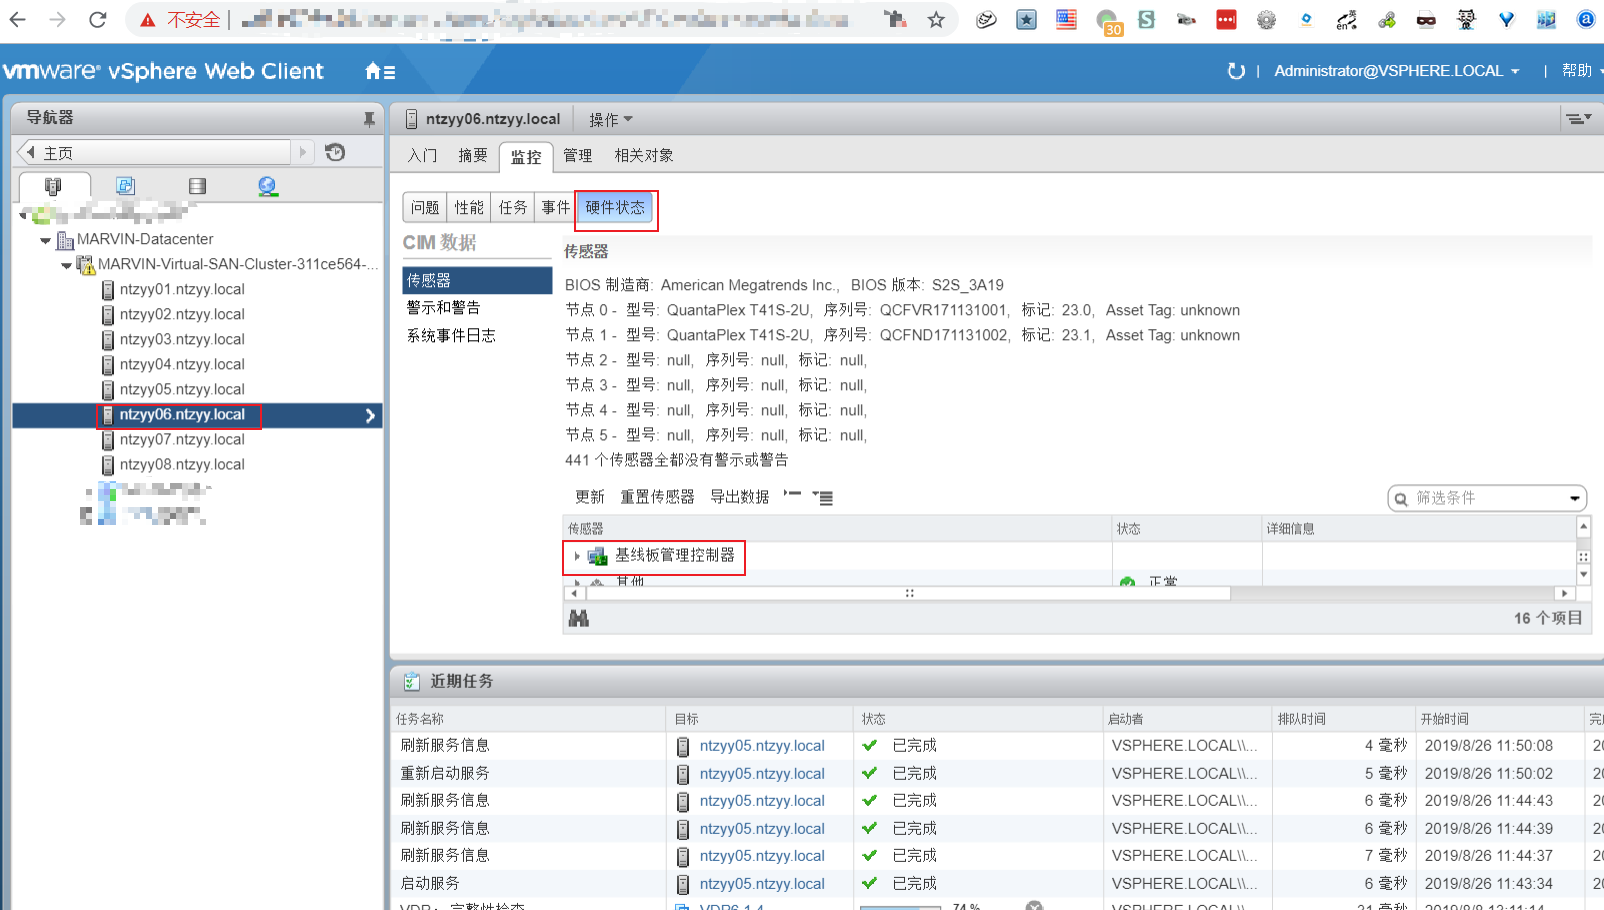This screenshot has width=1604, height=910.
Task: Open the Networking globe icon in Navigator
Action: 267,185
